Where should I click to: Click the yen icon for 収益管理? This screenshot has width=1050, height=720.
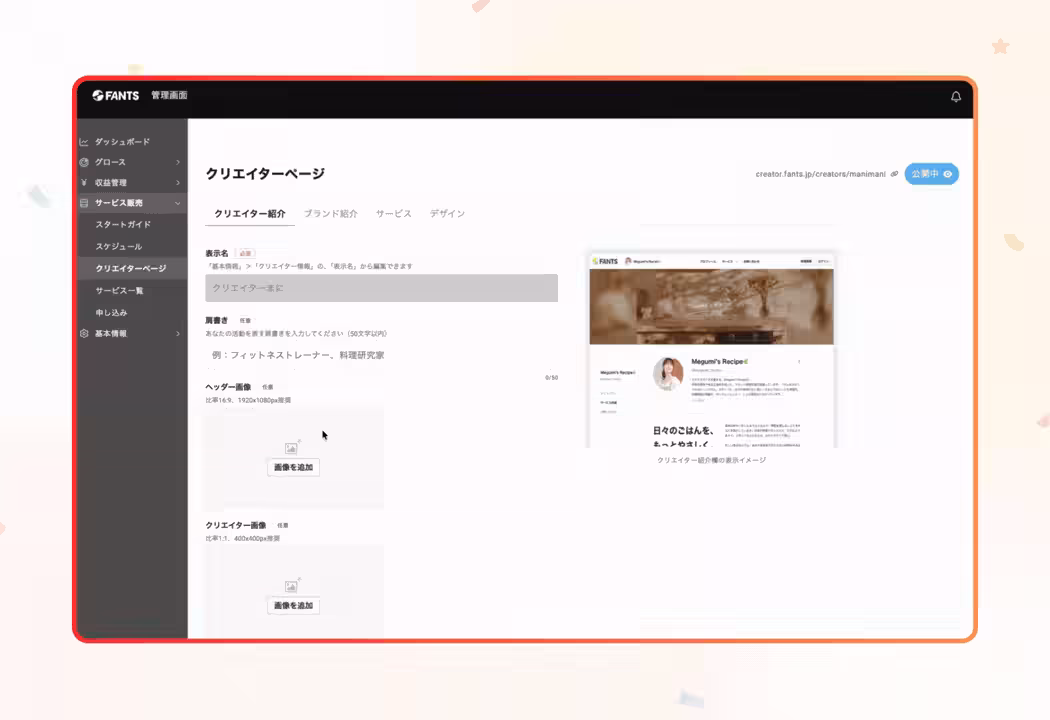[84, 182]
